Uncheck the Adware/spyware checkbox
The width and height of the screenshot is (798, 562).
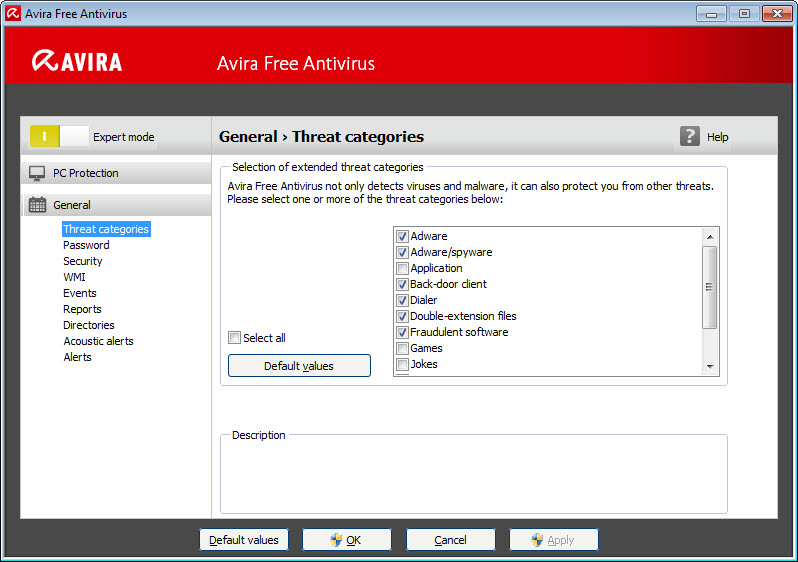coord(402,252)
